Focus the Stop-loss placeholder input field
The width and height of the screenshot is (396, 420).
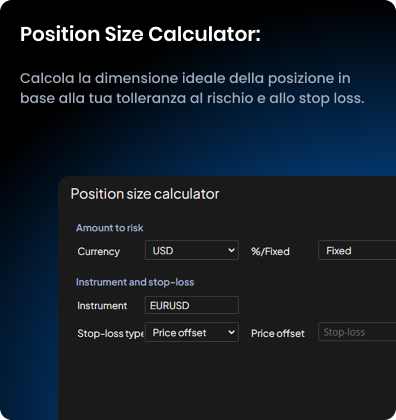357,332
